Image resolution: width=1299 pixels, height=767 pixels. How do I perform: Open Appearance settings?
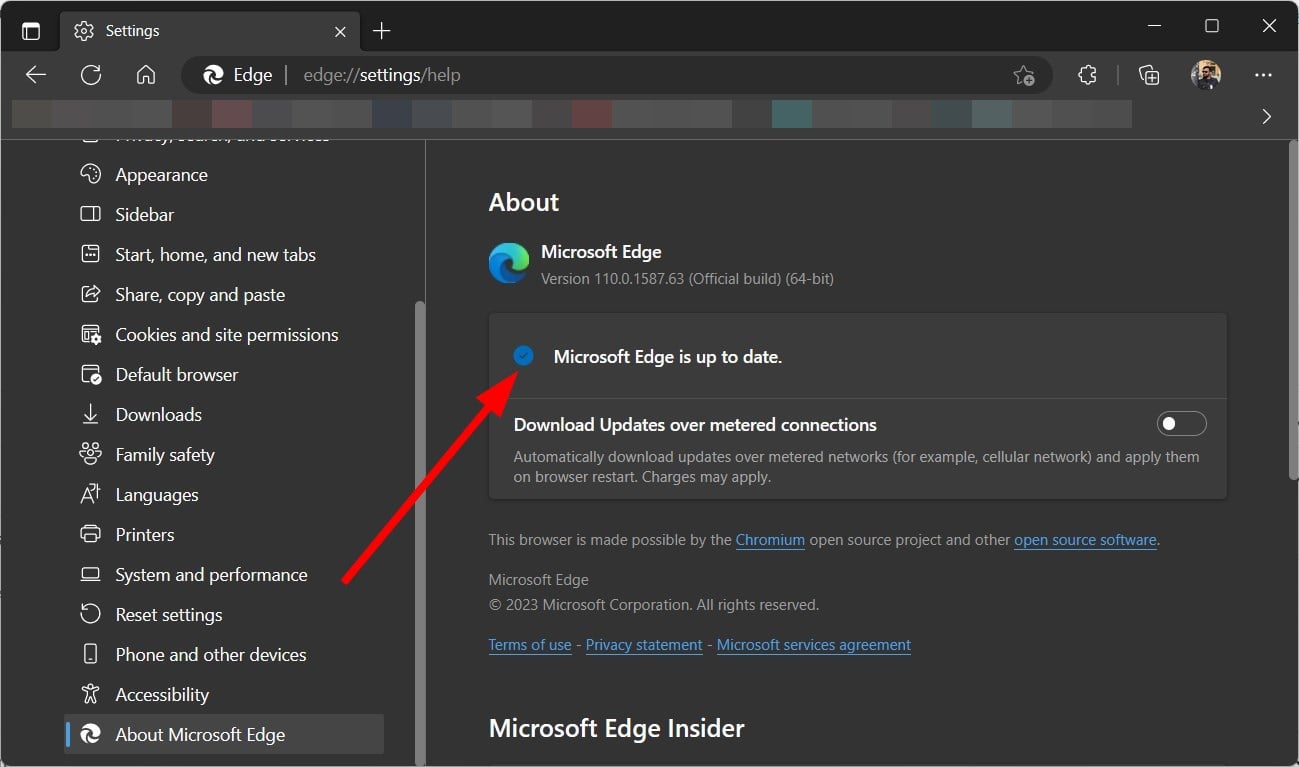pos(224,175)
